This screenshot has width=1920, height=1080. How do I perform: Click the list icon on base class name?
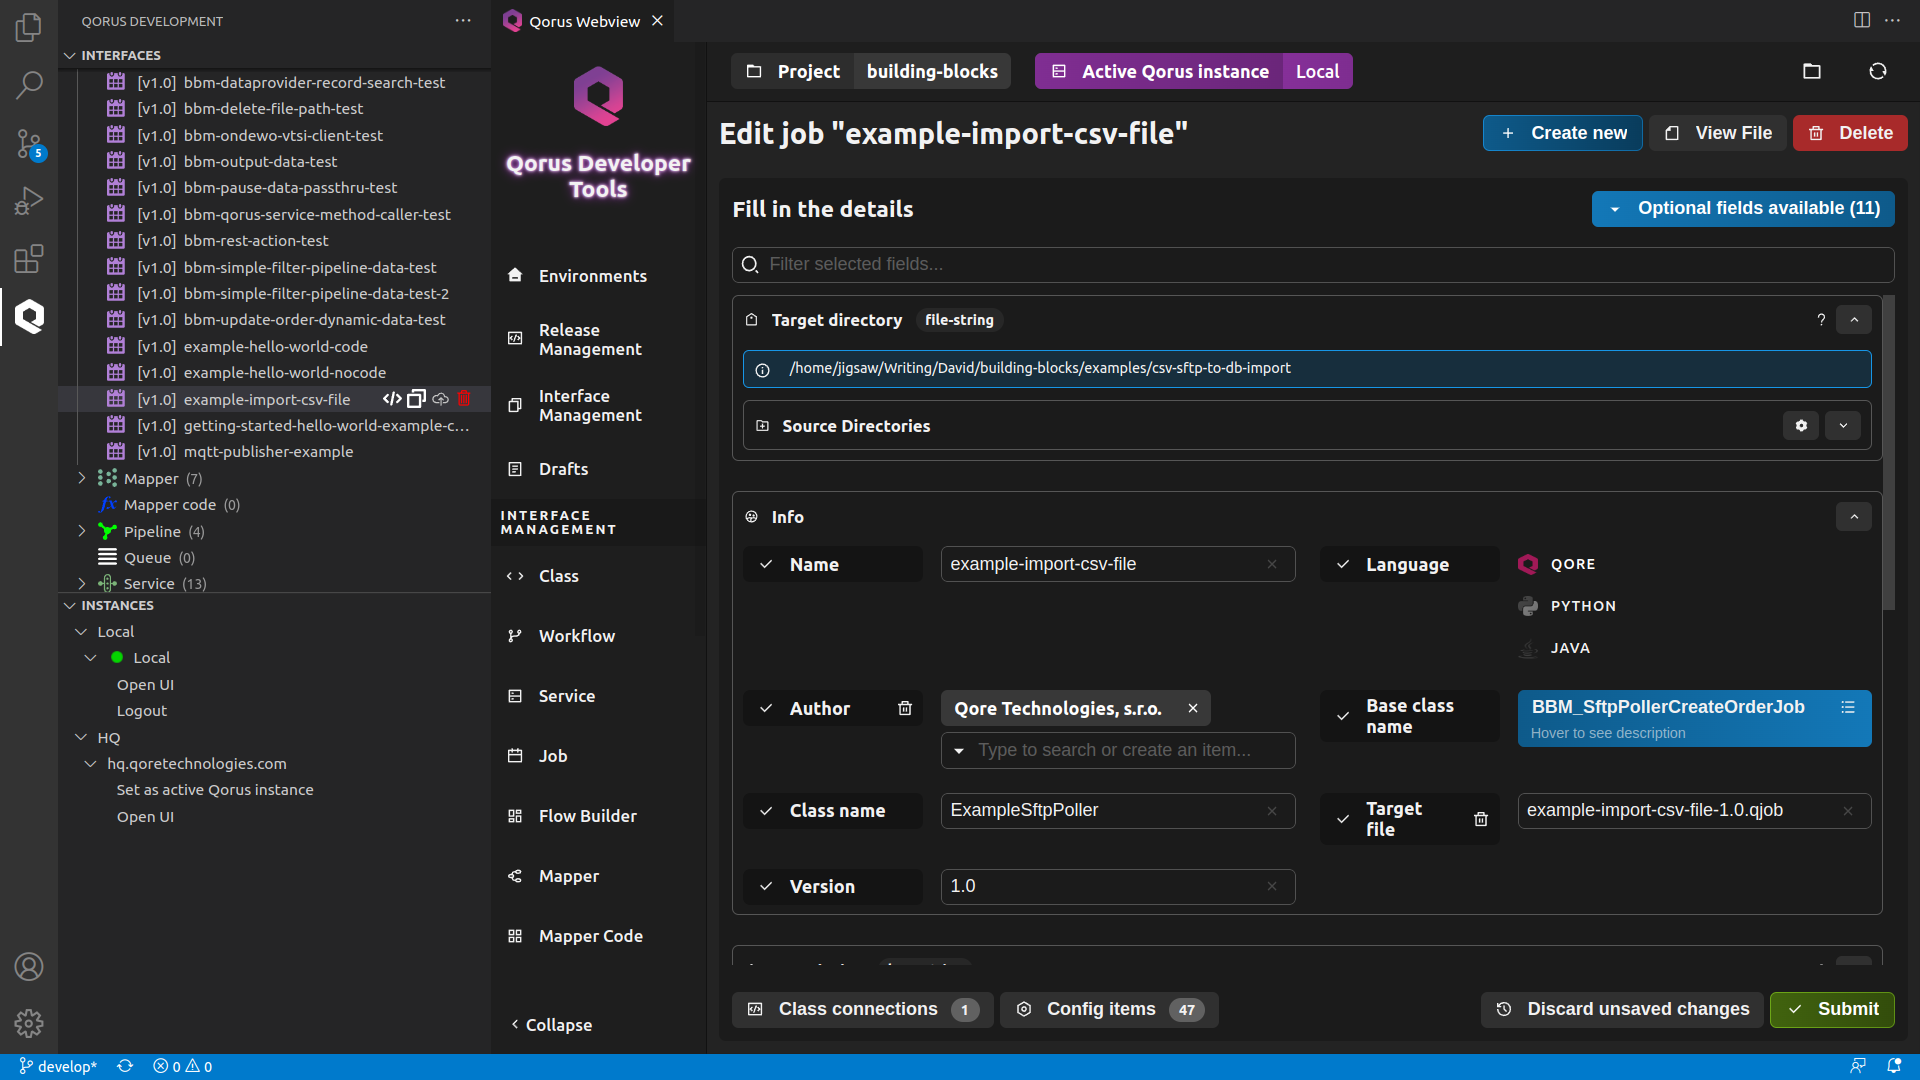[1848, 707]
